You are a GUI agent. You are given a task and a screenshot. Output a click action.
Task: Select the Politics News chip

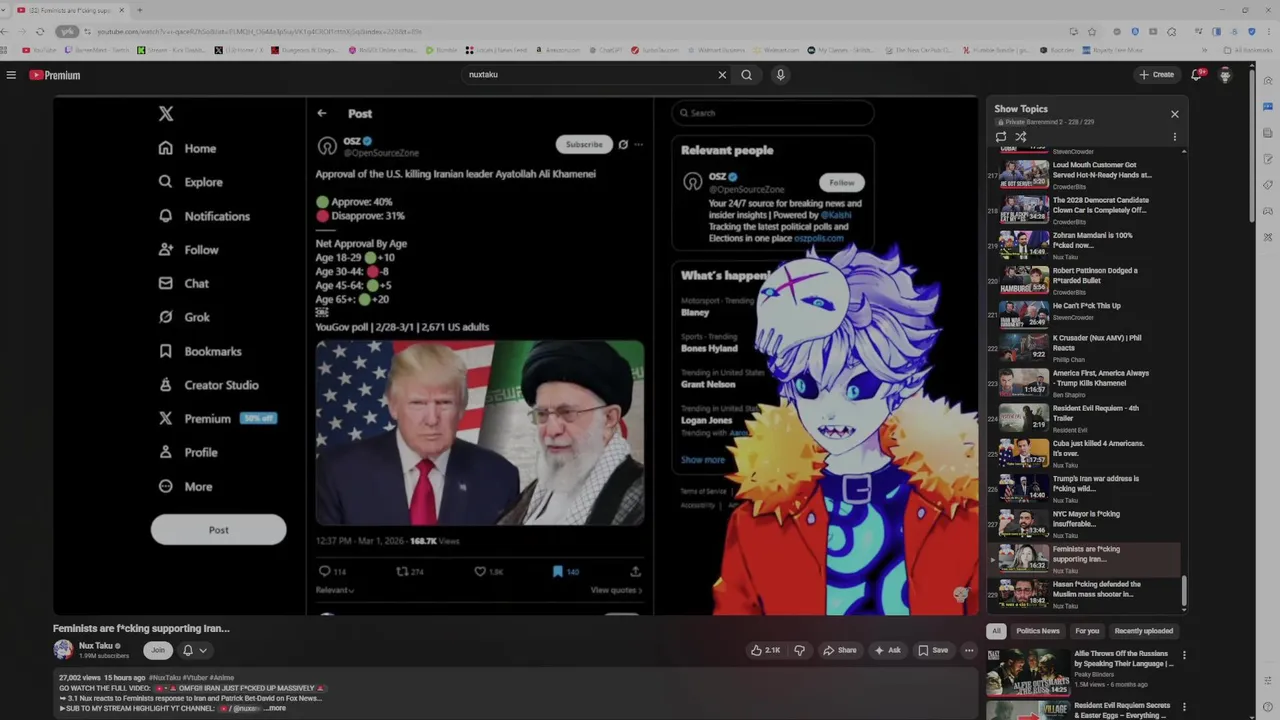(x=1038, y=631)
